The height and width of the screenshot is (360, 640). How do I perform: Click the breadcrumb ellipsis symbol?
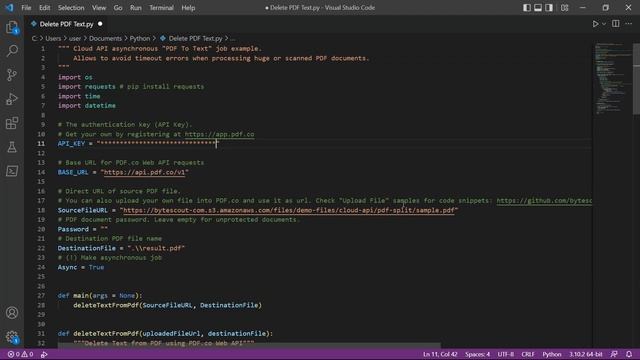point(233,38)
